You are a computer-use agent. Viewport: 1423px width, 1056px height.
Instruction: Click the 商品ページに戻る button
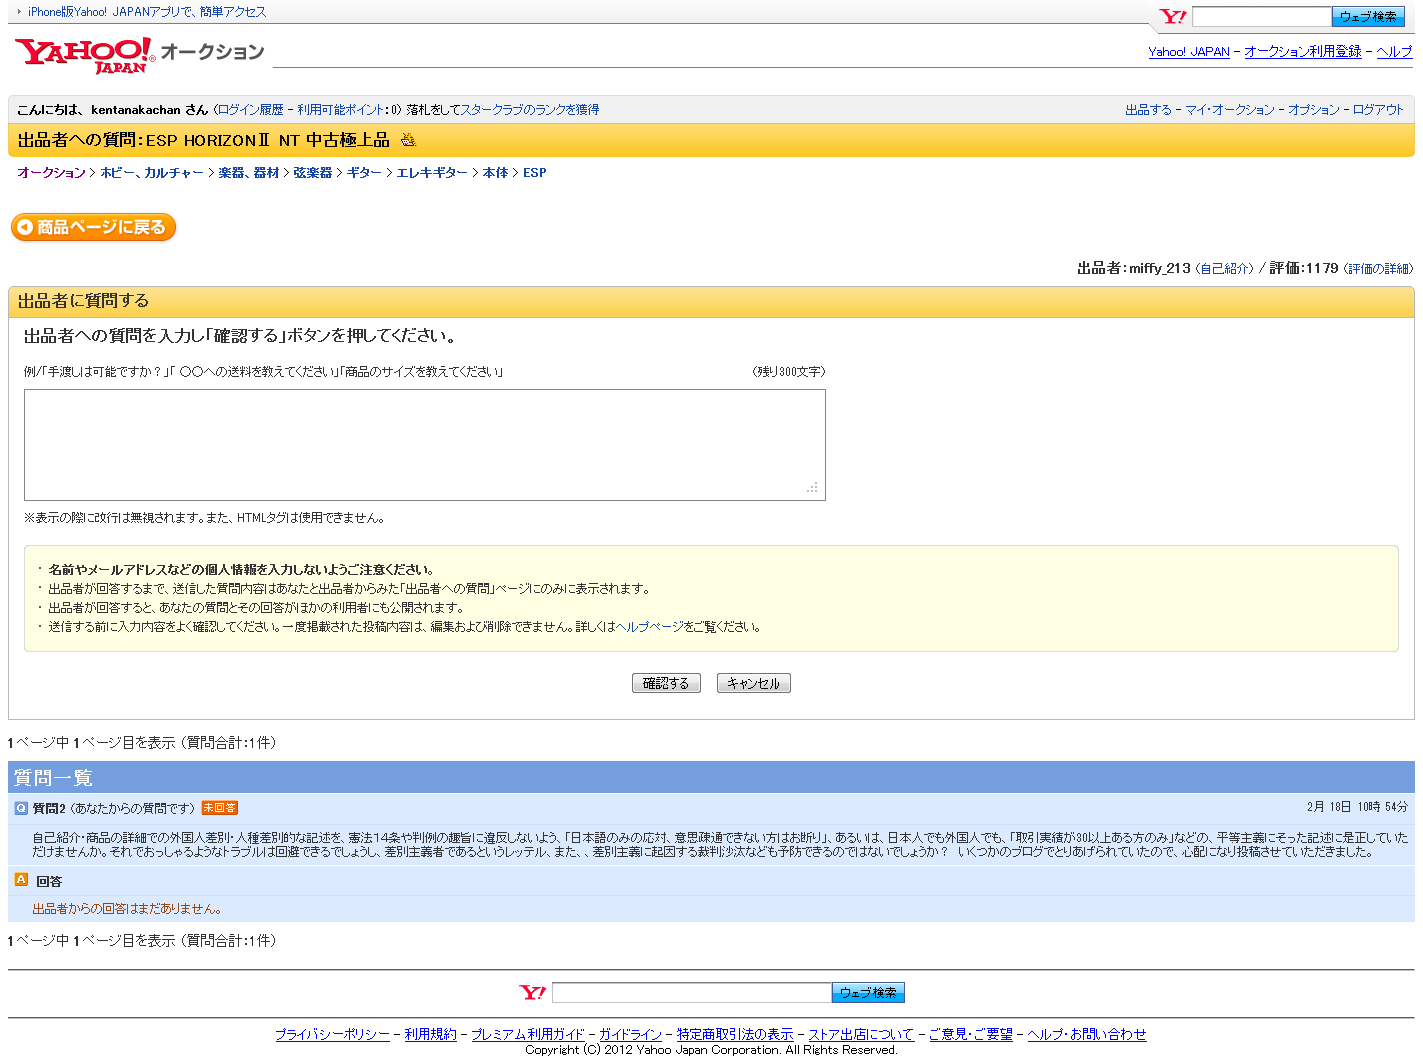click(x=94, y=227)
